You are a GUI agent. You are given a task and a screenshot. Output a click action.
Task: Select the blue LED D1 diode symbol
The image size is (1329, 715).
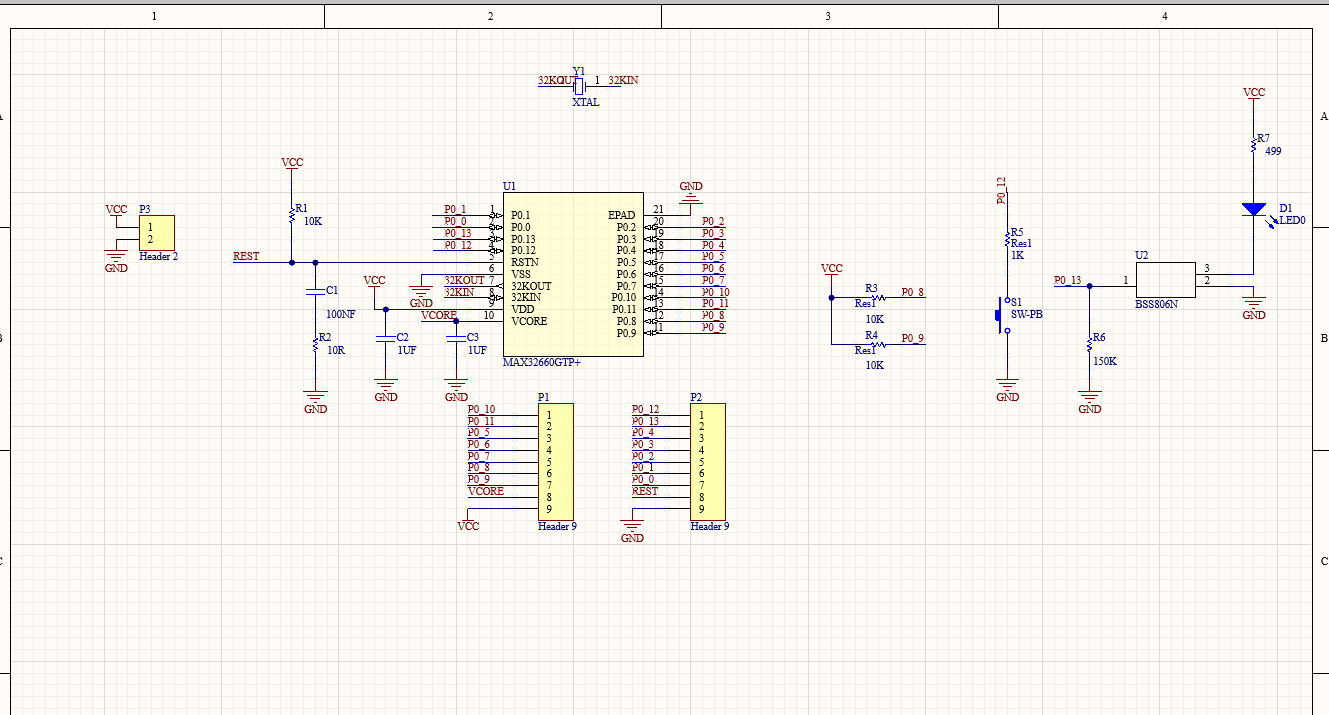[x=1253, y=210]
